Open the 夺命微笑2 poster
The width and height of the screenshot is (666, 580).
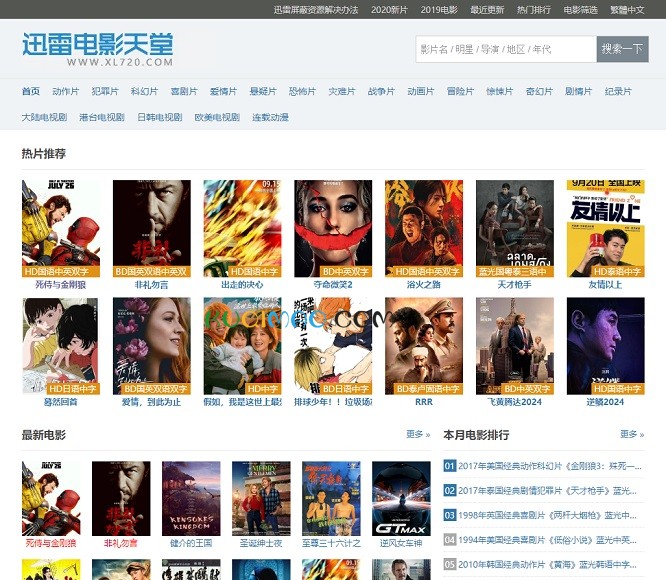click(x=333, y=228)
